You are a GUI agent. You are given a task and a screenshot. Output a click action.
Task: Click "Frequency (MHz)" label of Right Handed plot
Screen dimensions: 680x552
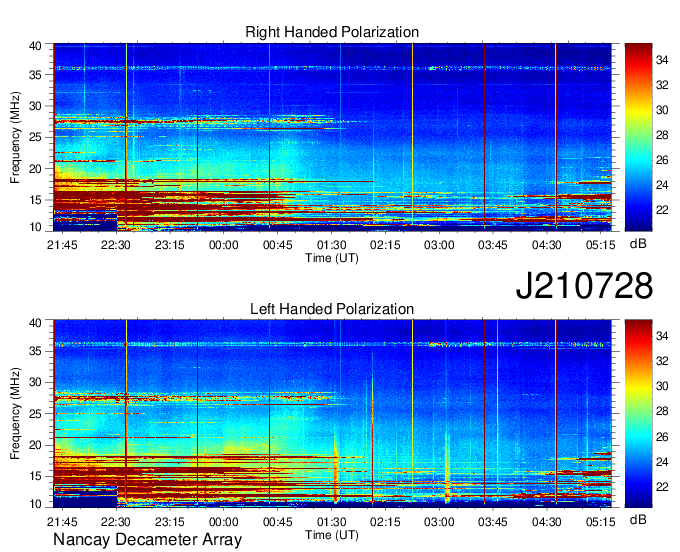point(16,137)
